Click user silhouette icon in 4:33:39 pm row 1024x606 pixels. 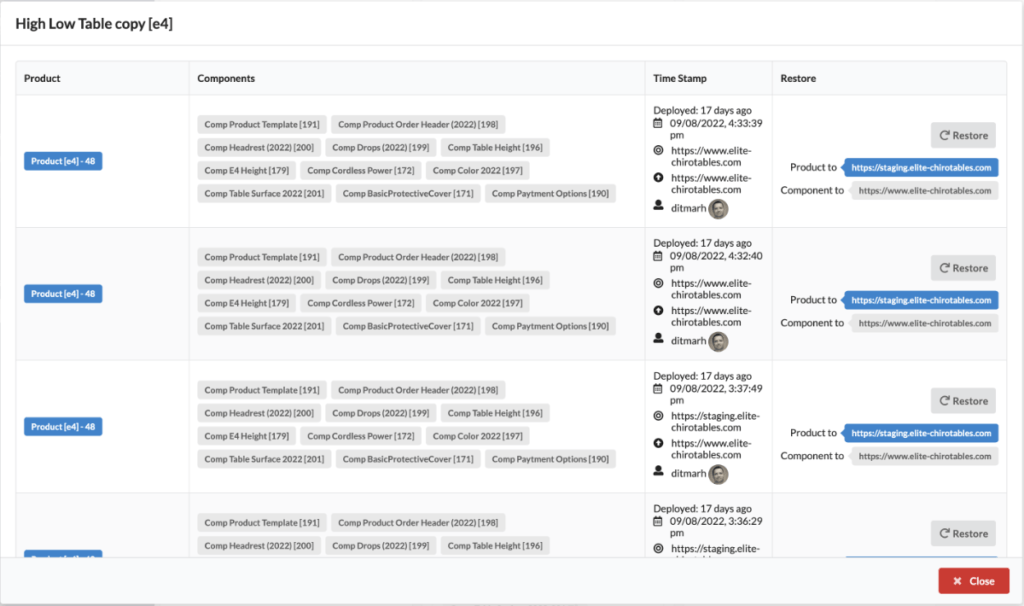coord(658,205)
